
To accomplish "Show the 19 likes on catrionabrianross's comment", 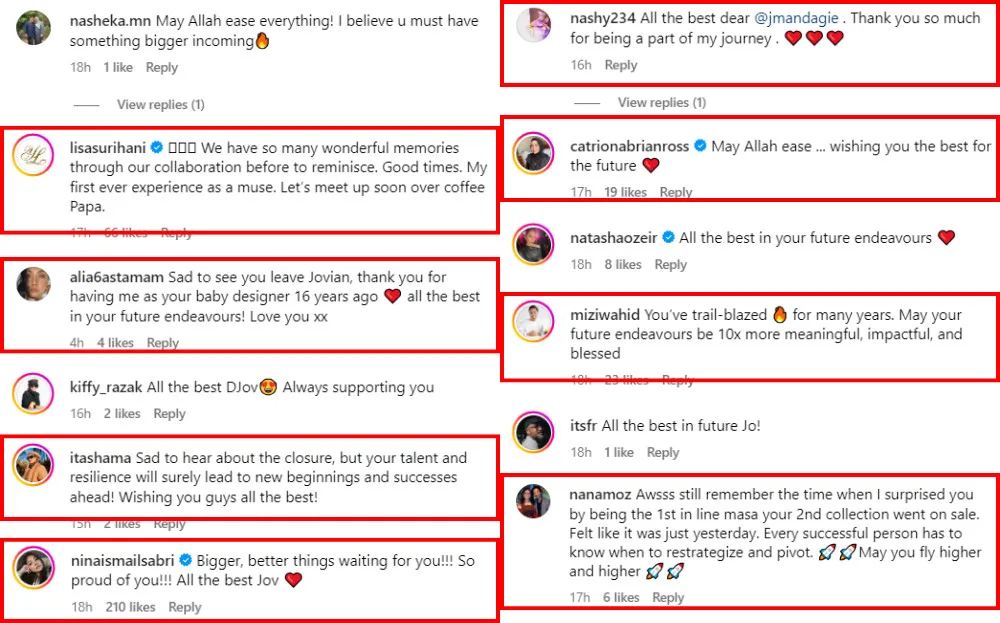I will click(x=625, y=192).
